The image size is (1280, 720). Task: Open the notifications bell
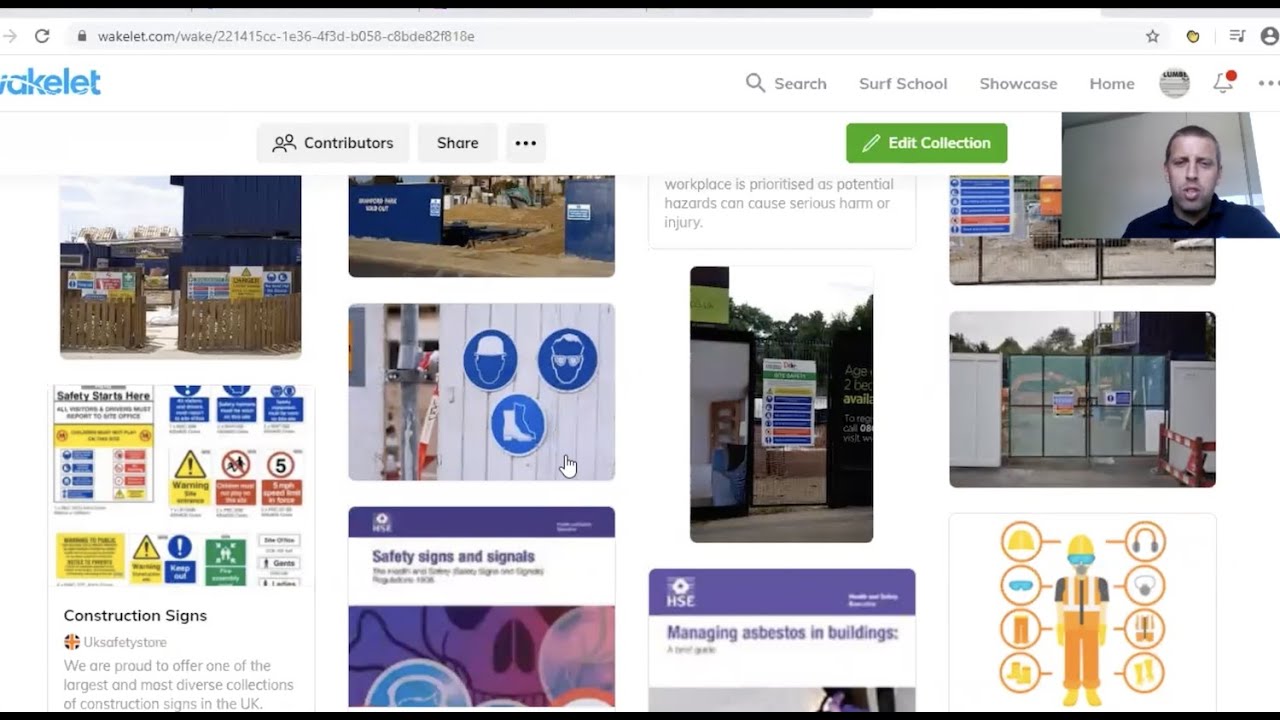[x=1223, y=83]
